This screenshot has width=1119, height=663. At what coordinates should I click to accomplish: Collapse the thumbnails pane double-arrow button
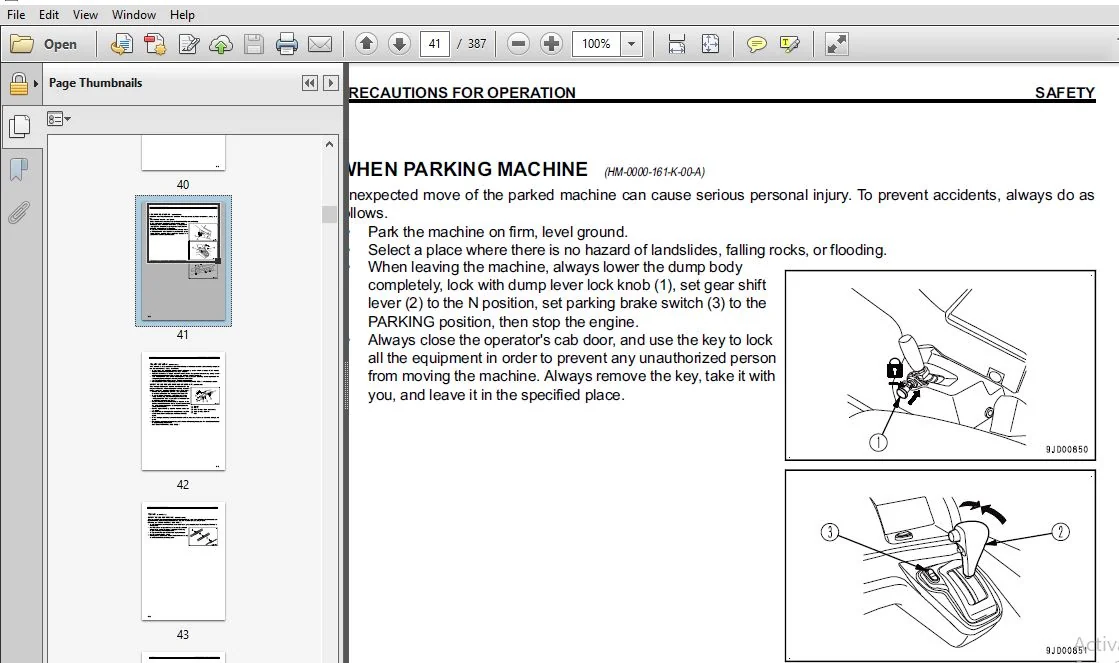click(310, 83)
